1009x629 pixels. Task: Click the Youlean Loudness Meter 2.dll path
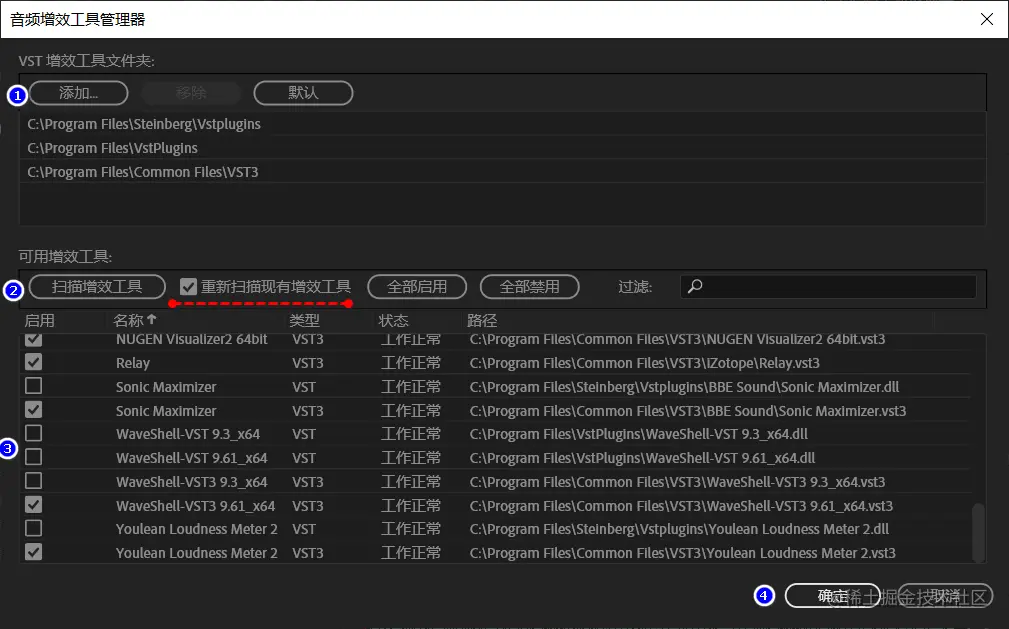[x=679, y=529]
